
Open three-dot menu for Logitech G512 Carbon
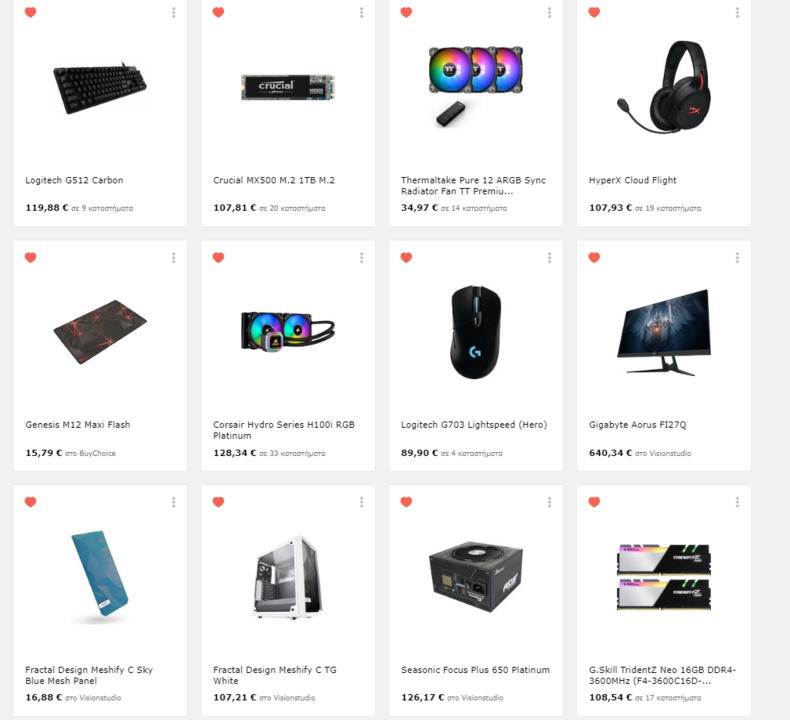click(x=174, y=13)
